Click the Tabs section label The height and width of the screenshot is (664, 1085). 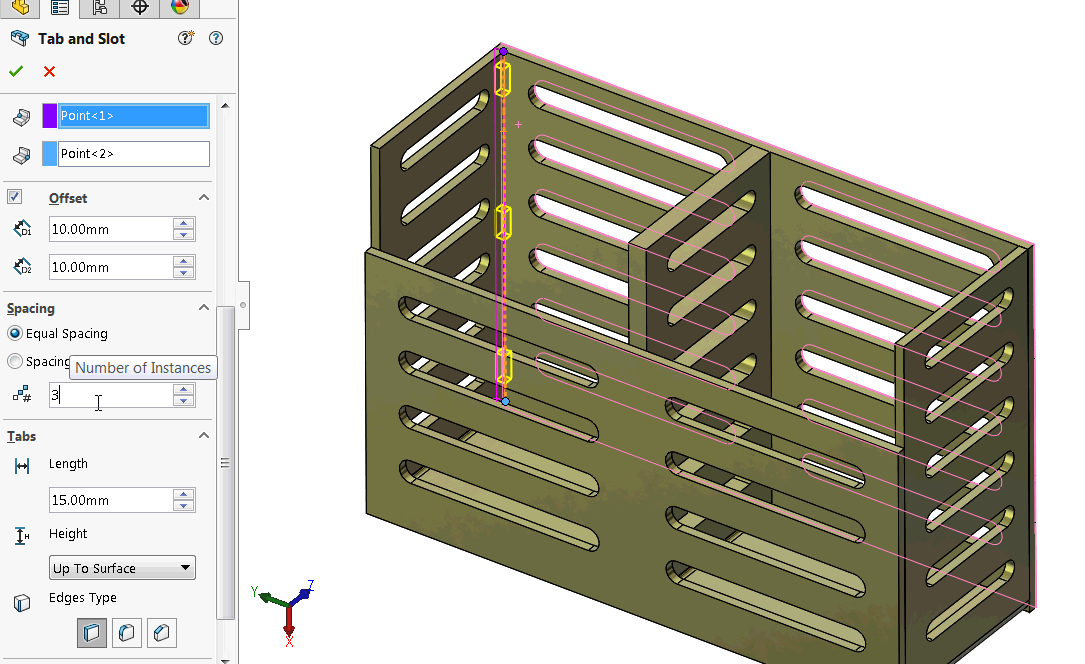21,436
